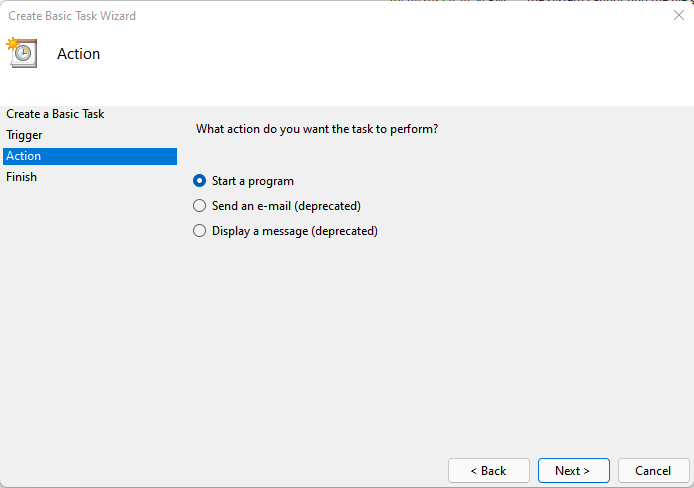Proceed with the Next > button
Screen dimensions: 694x488
click(x=572, y=470)
